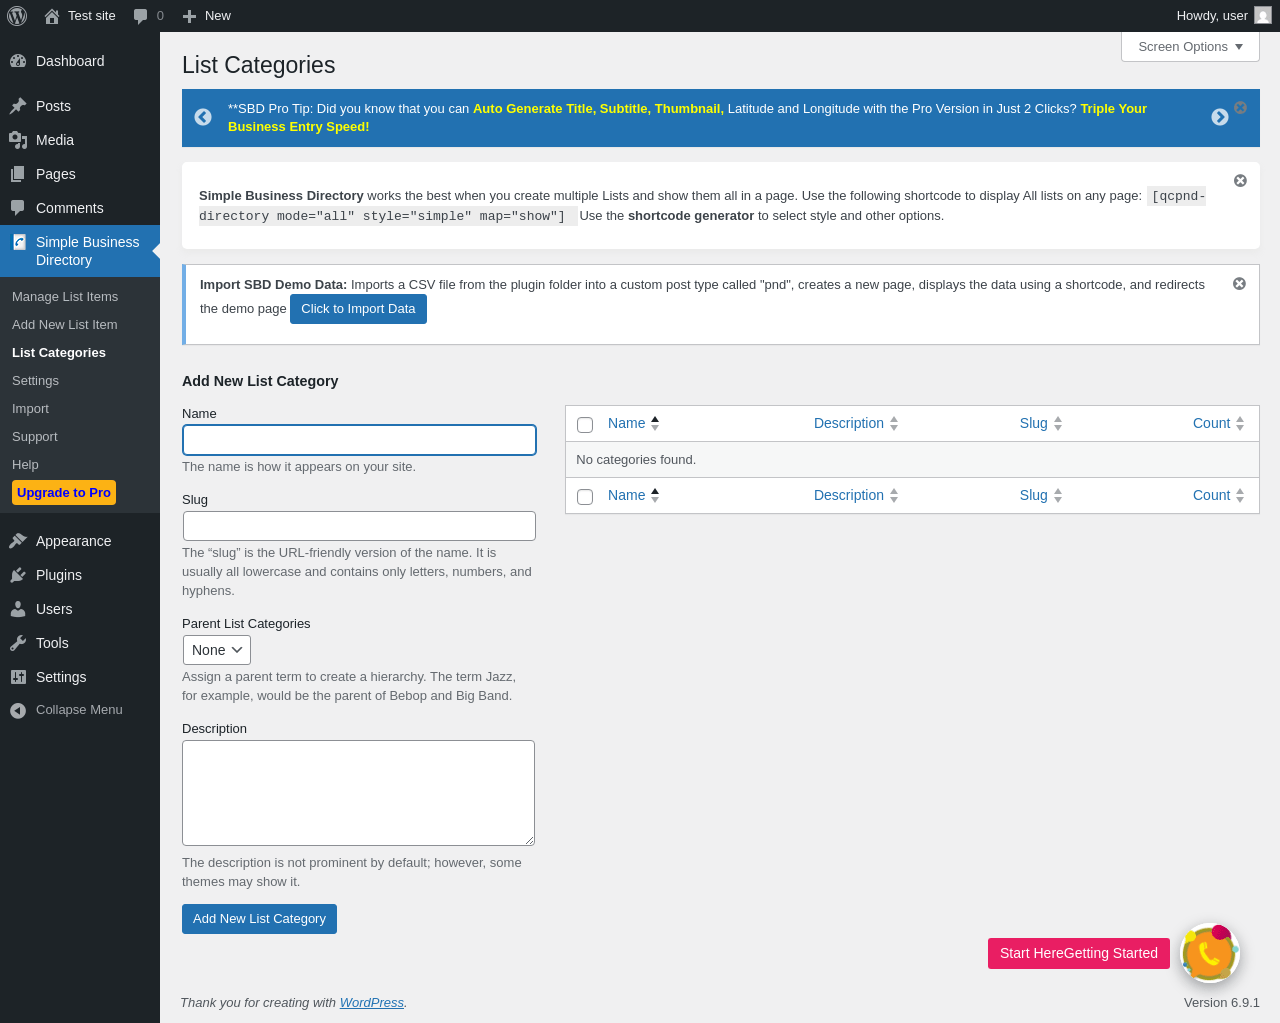Dismiss the shortcode info notice
The width and height of the screenshot is (1280, 1023).
(x=1240, y=180)
